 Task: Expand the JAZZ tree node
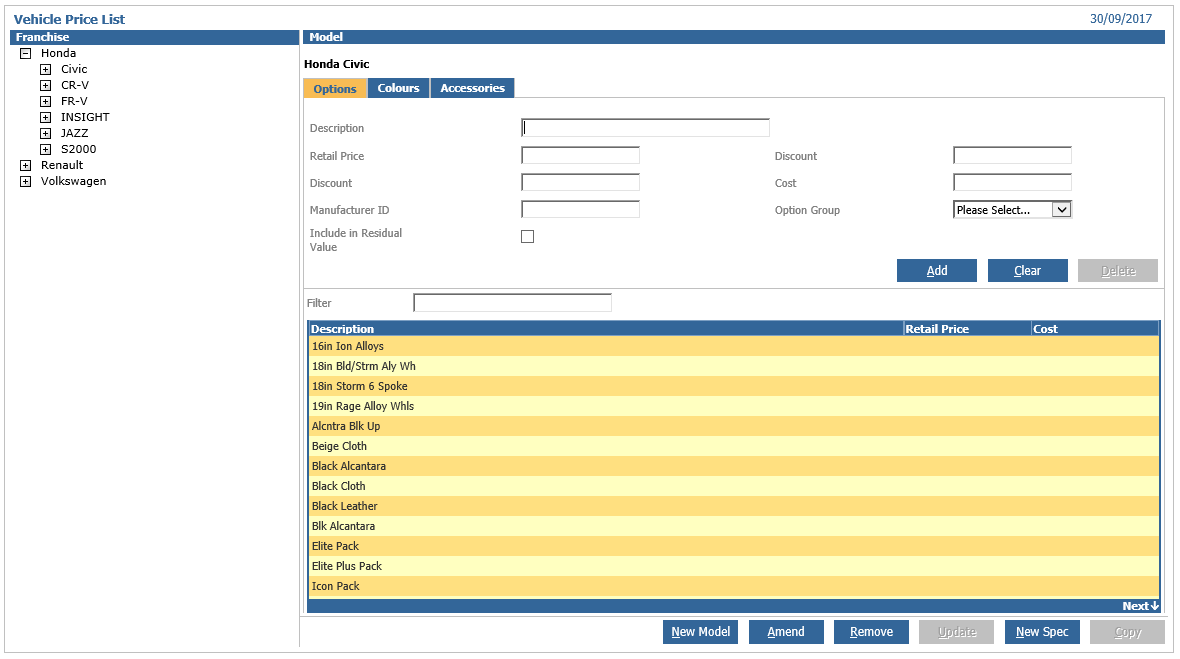coord(46,133)
